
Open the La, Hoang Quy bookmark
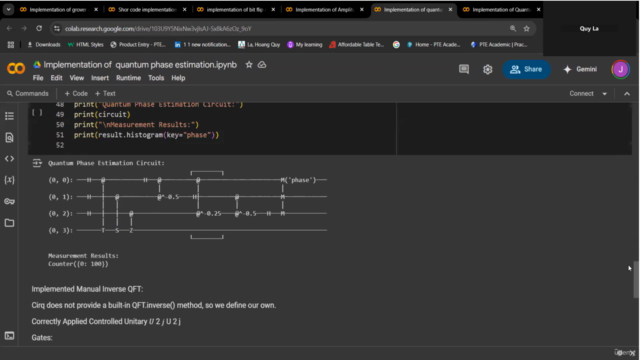tap(259, 45)
